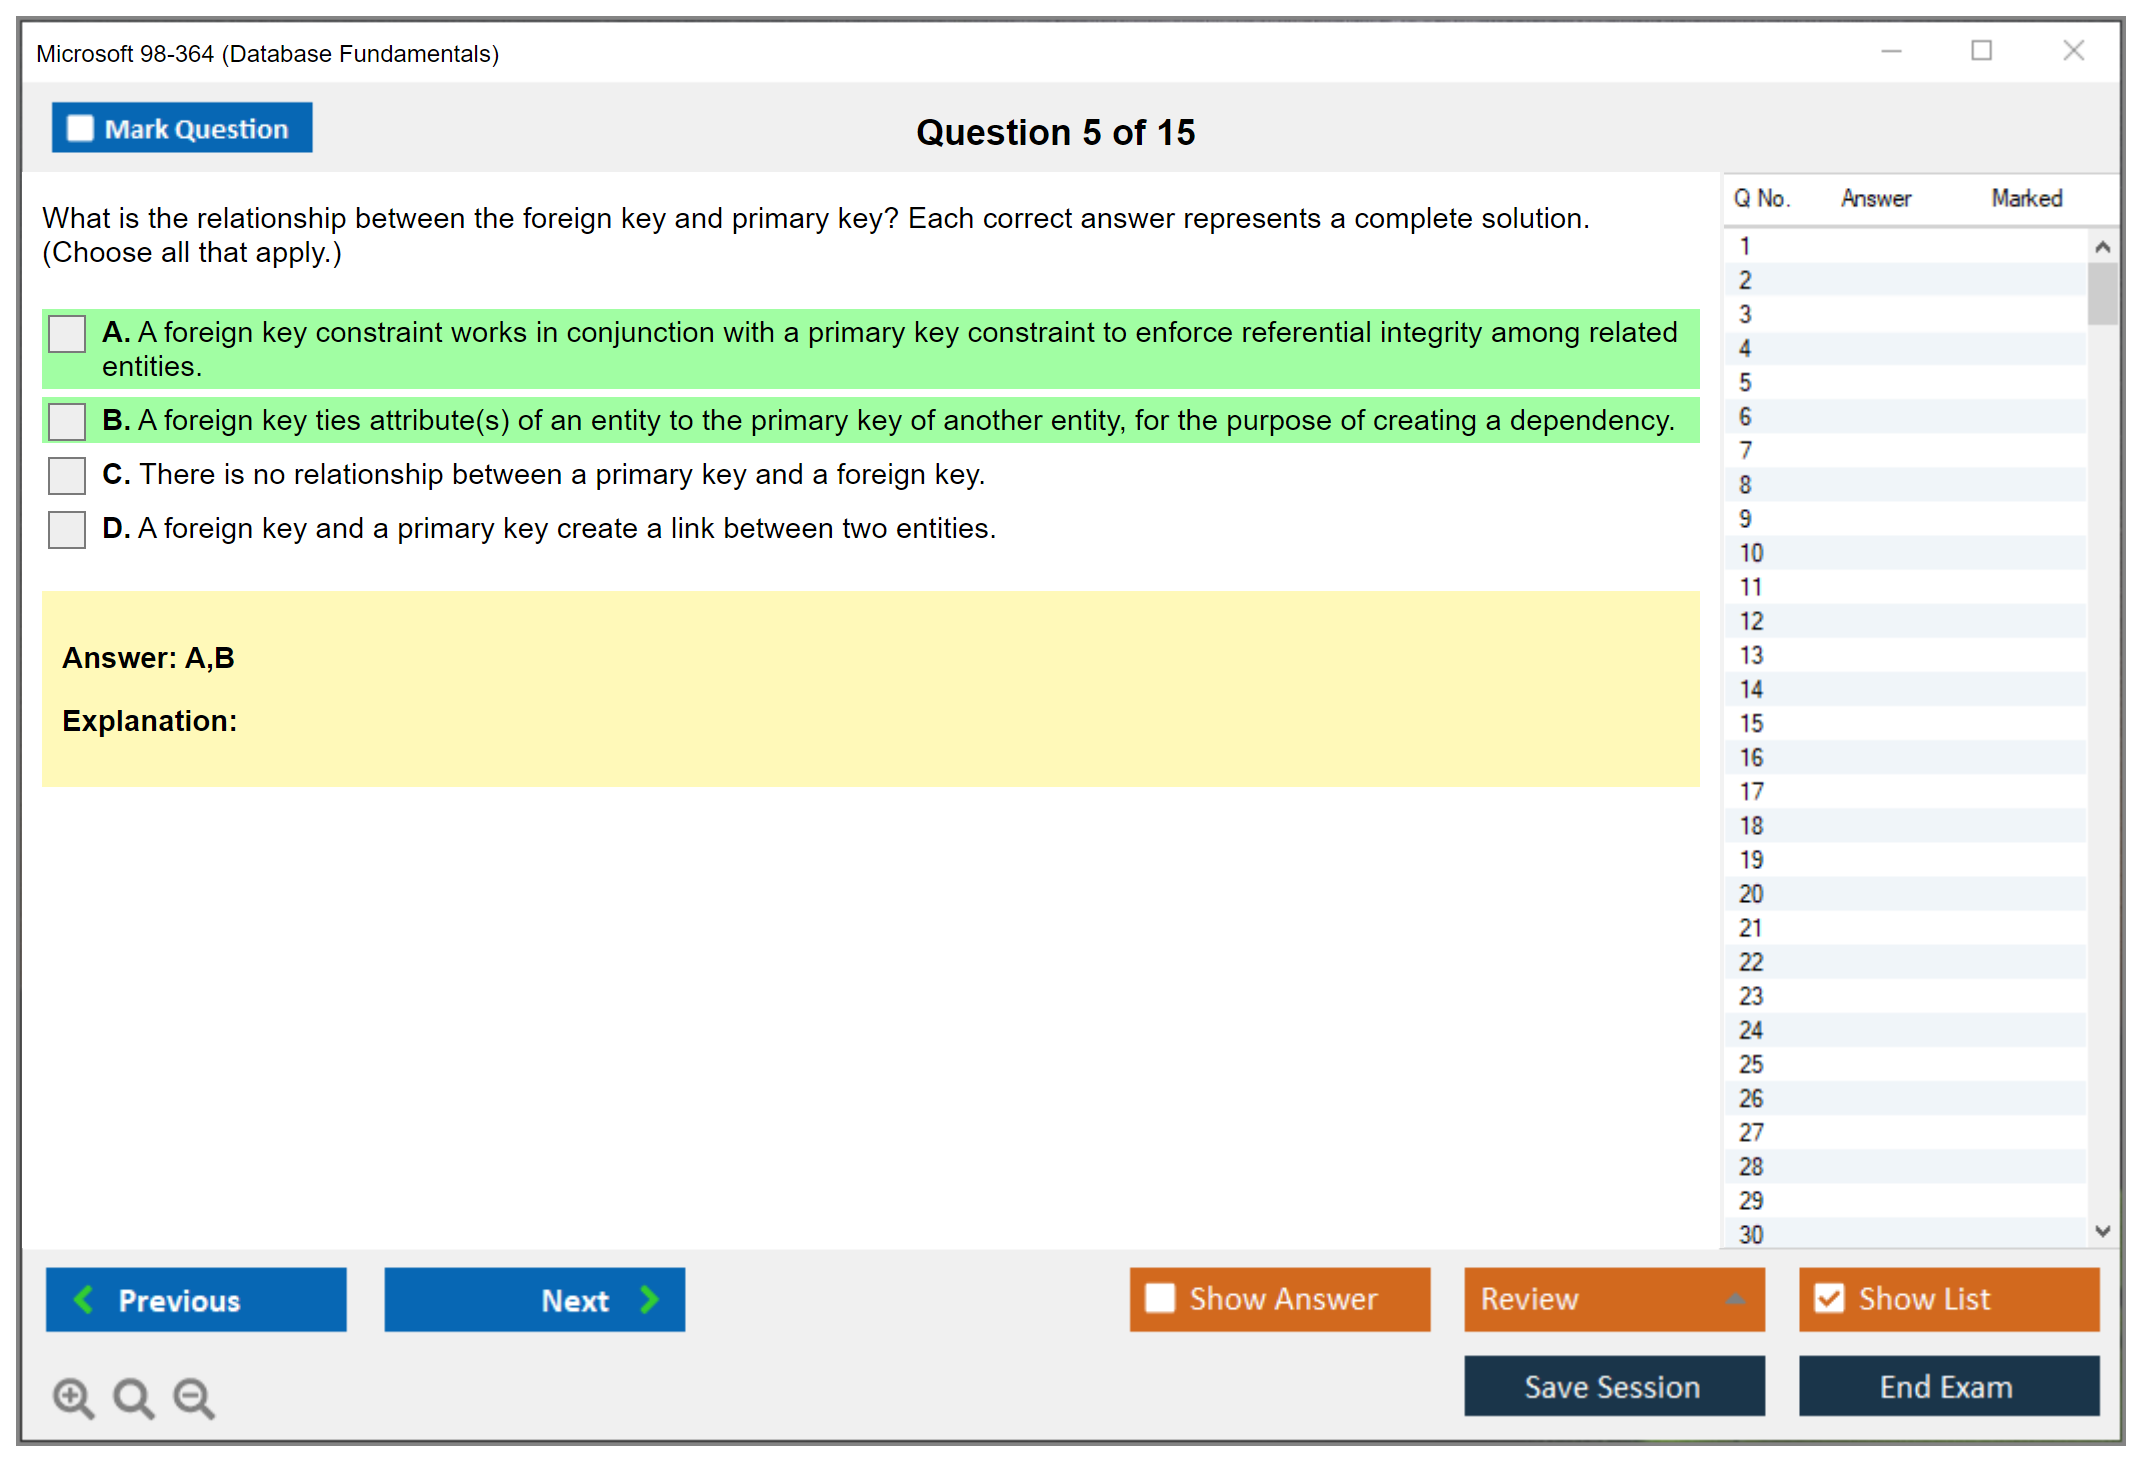Click the End Exam button
The width and height of the screenshot is (2150, 1470).
click(1947, 1386)
